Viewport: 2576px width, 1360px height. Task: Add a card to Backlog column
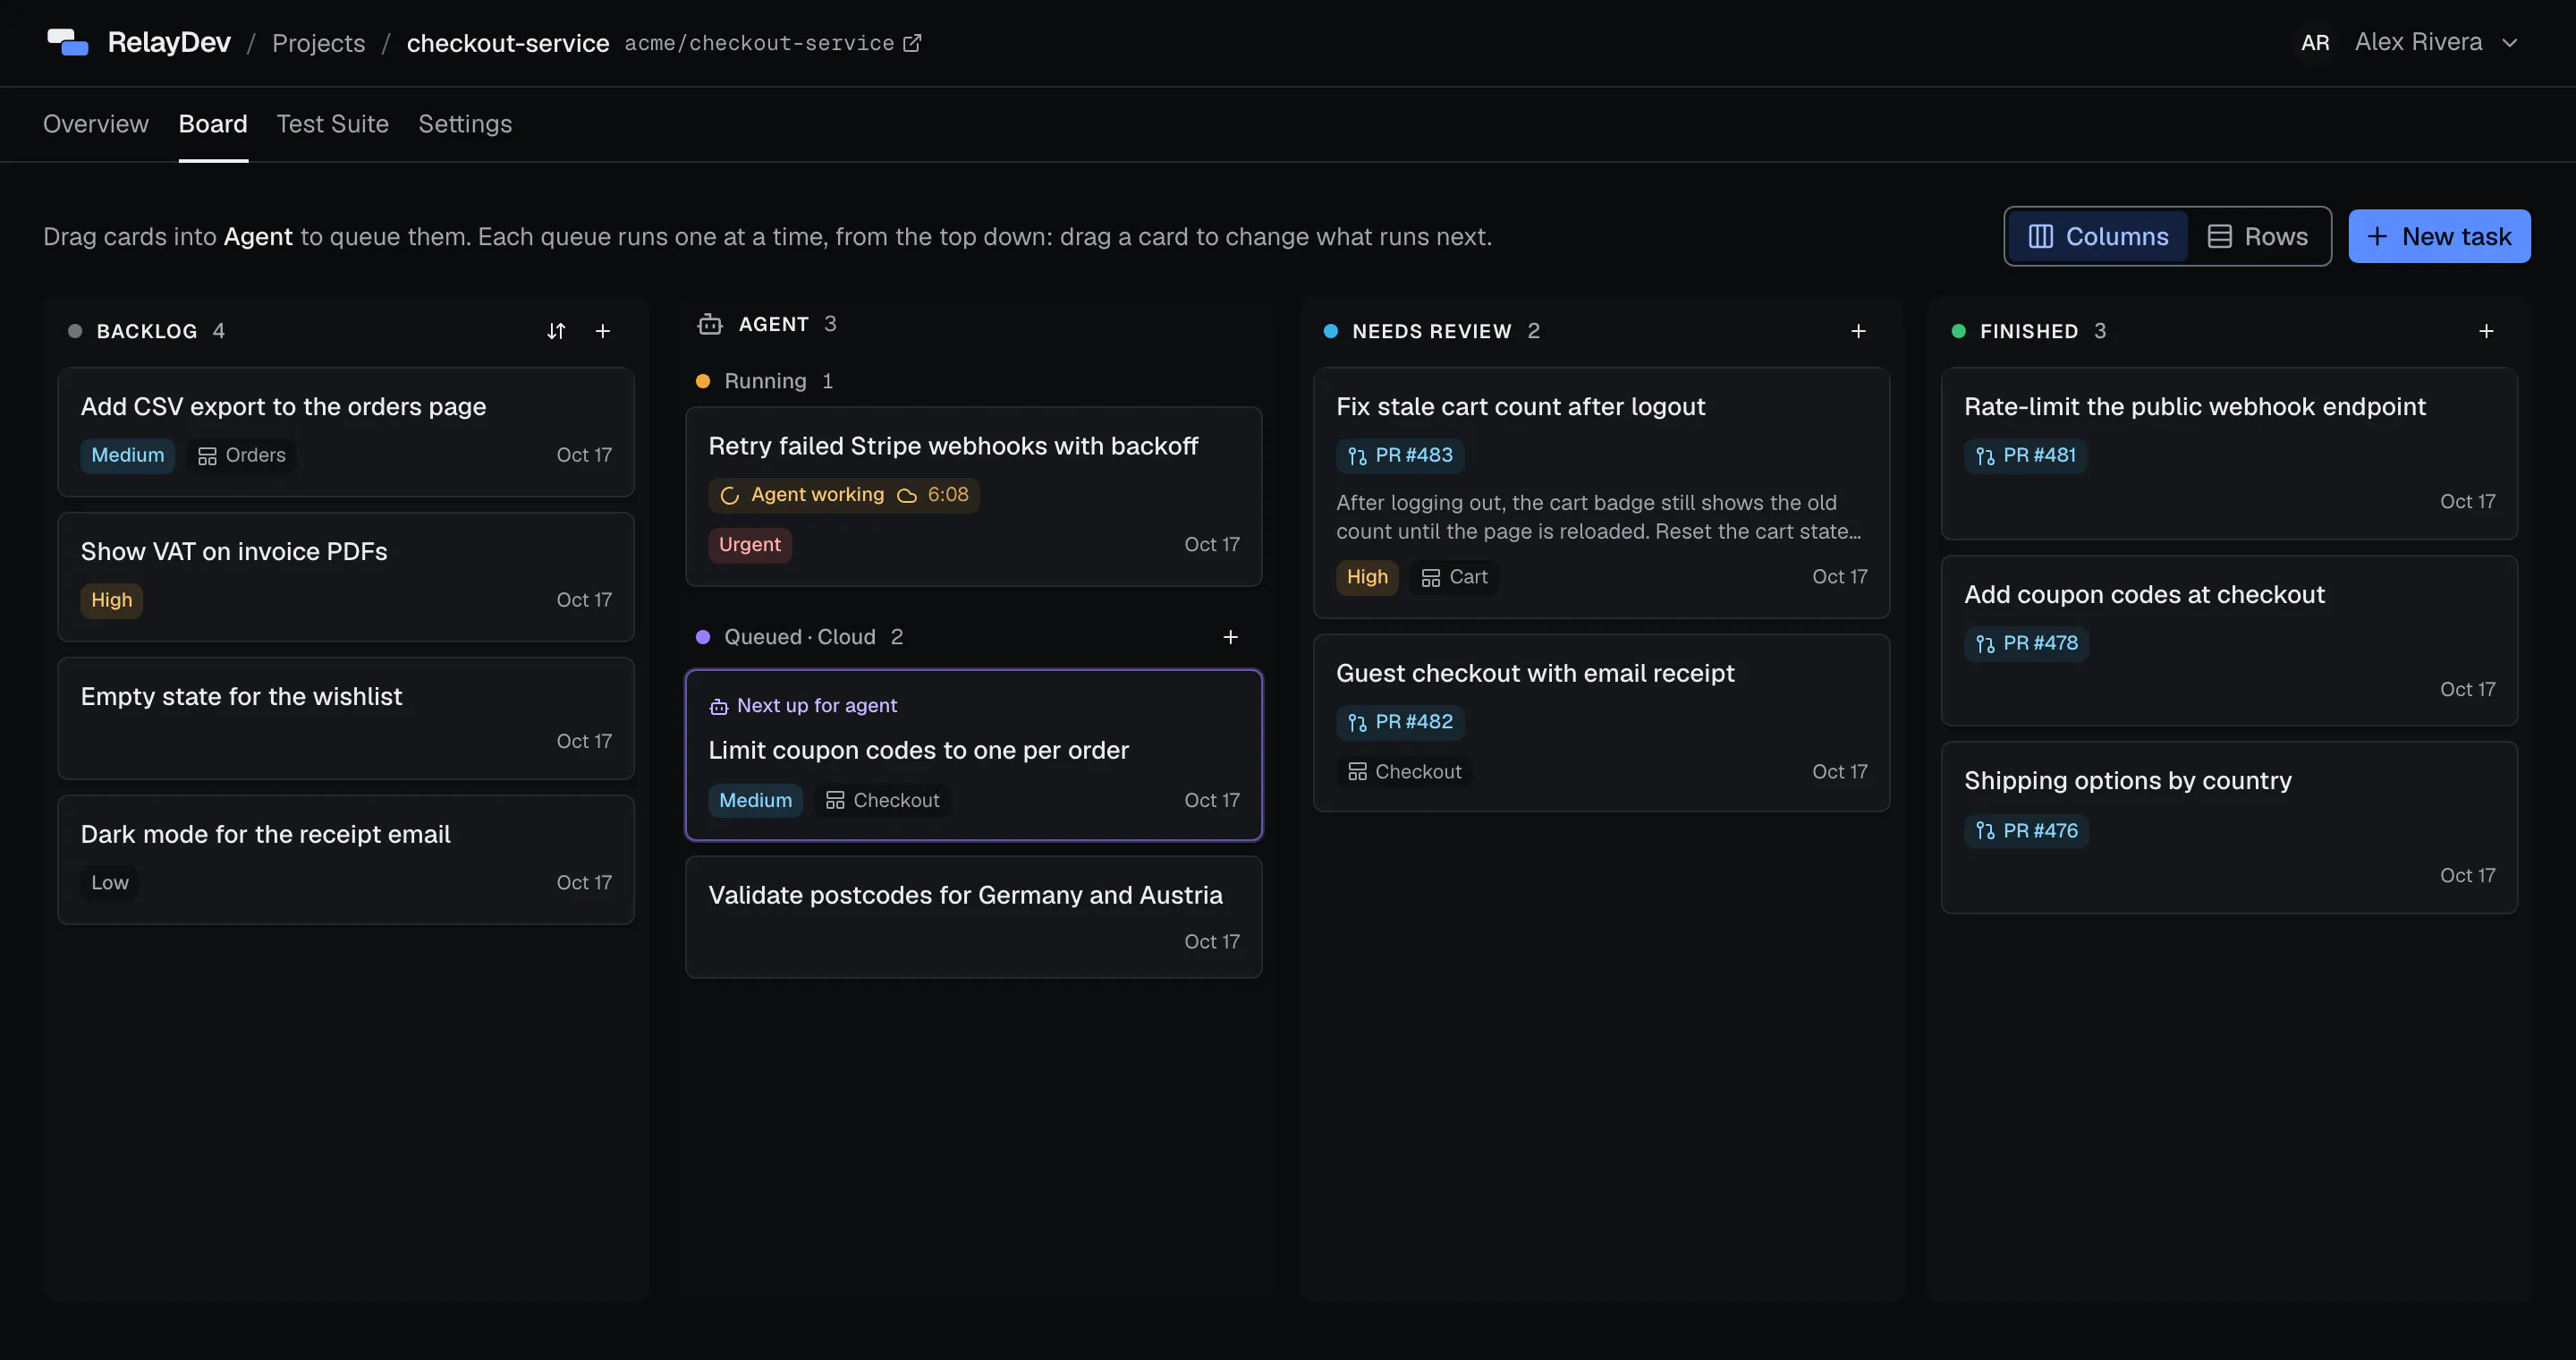click(x=603, y=331)
